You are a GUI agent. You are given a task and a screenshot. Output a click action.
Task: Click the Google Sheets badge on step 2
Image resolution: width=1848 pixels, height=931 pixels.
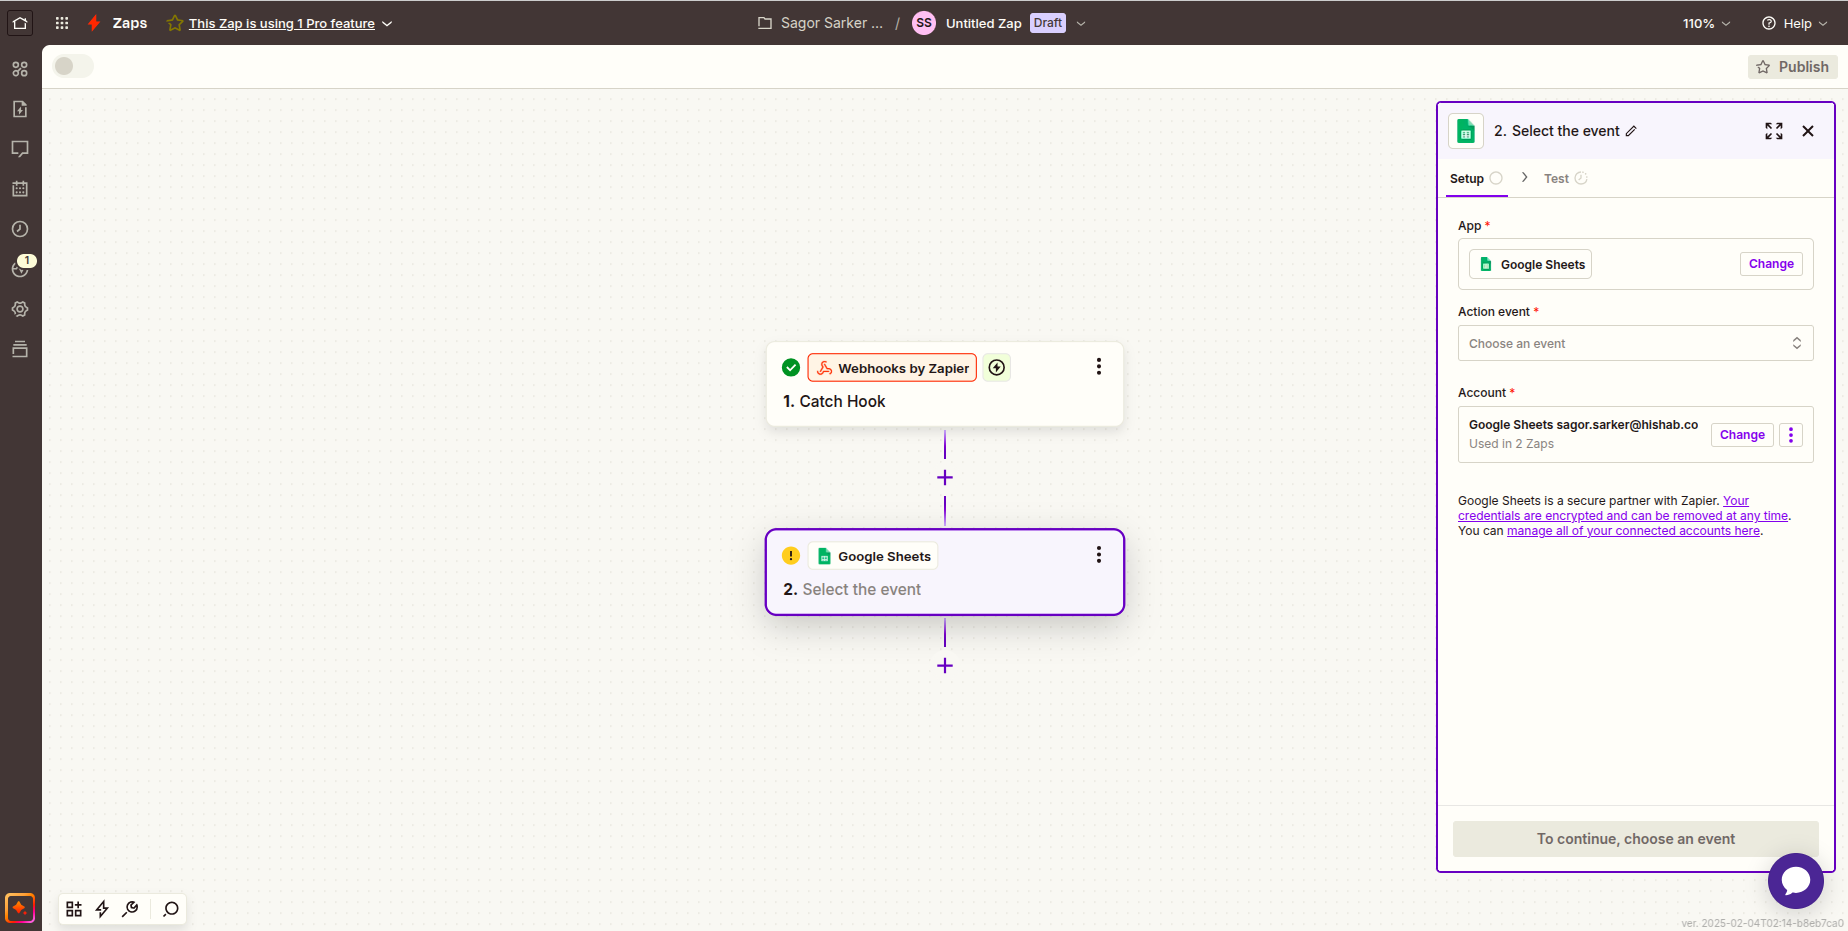point(873,556)
